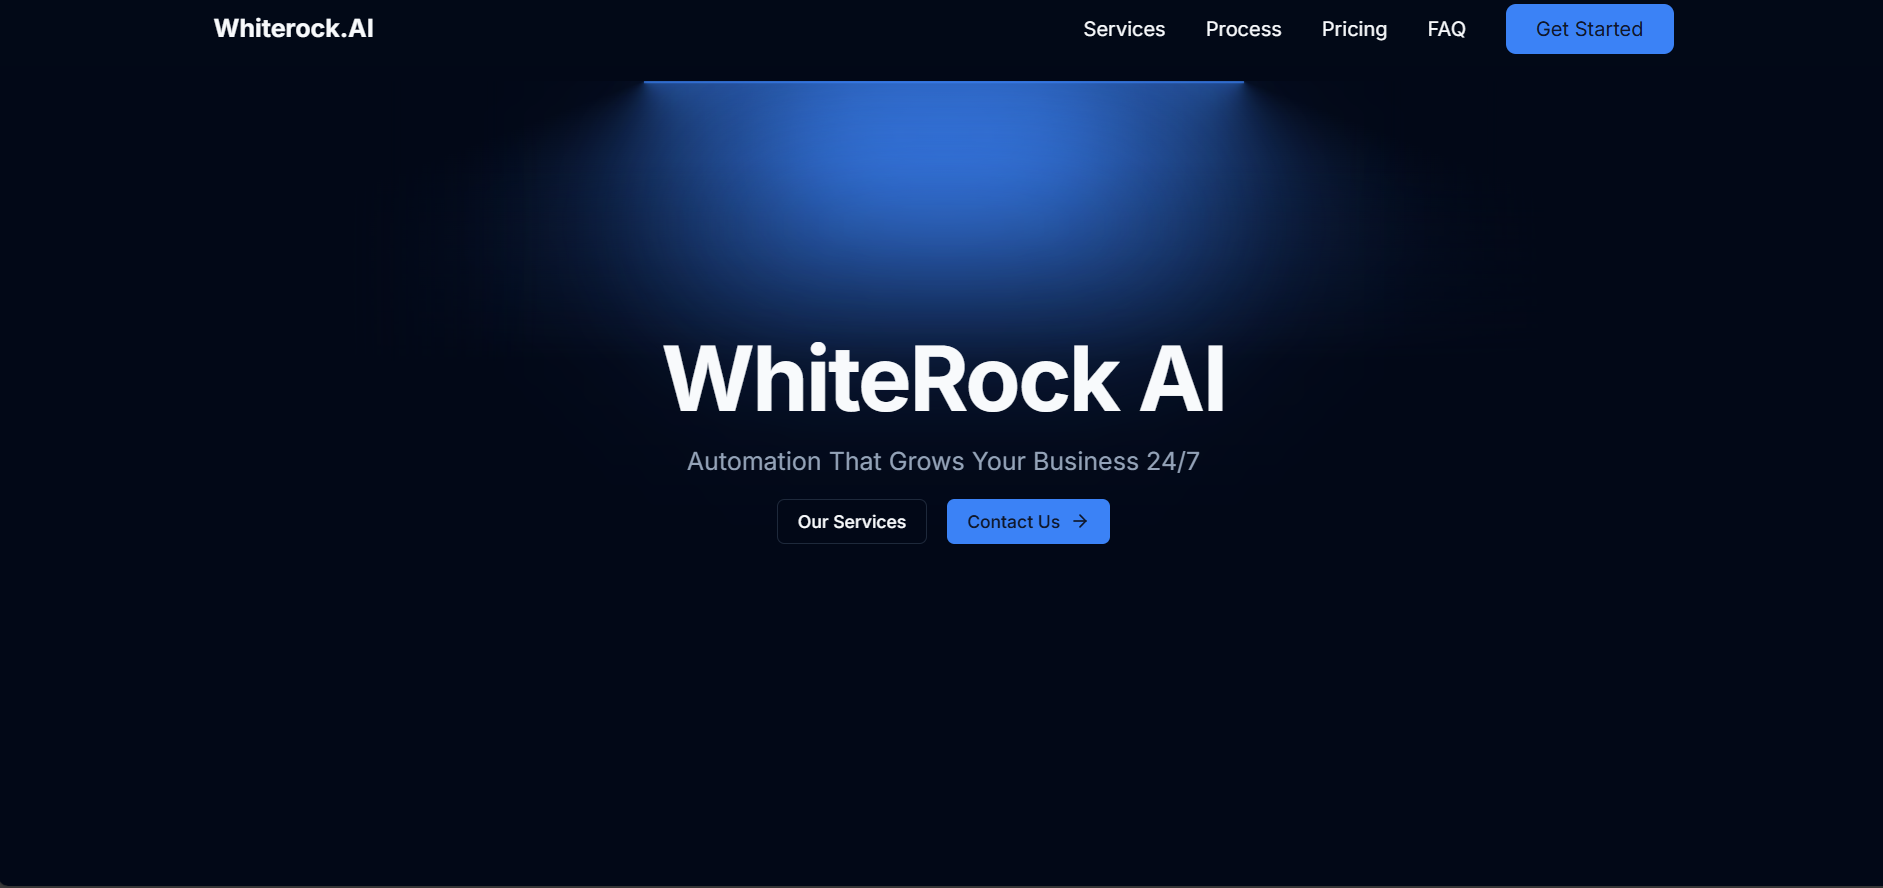Click the Our Services button

pyautogui.click(x=851, y=522)
